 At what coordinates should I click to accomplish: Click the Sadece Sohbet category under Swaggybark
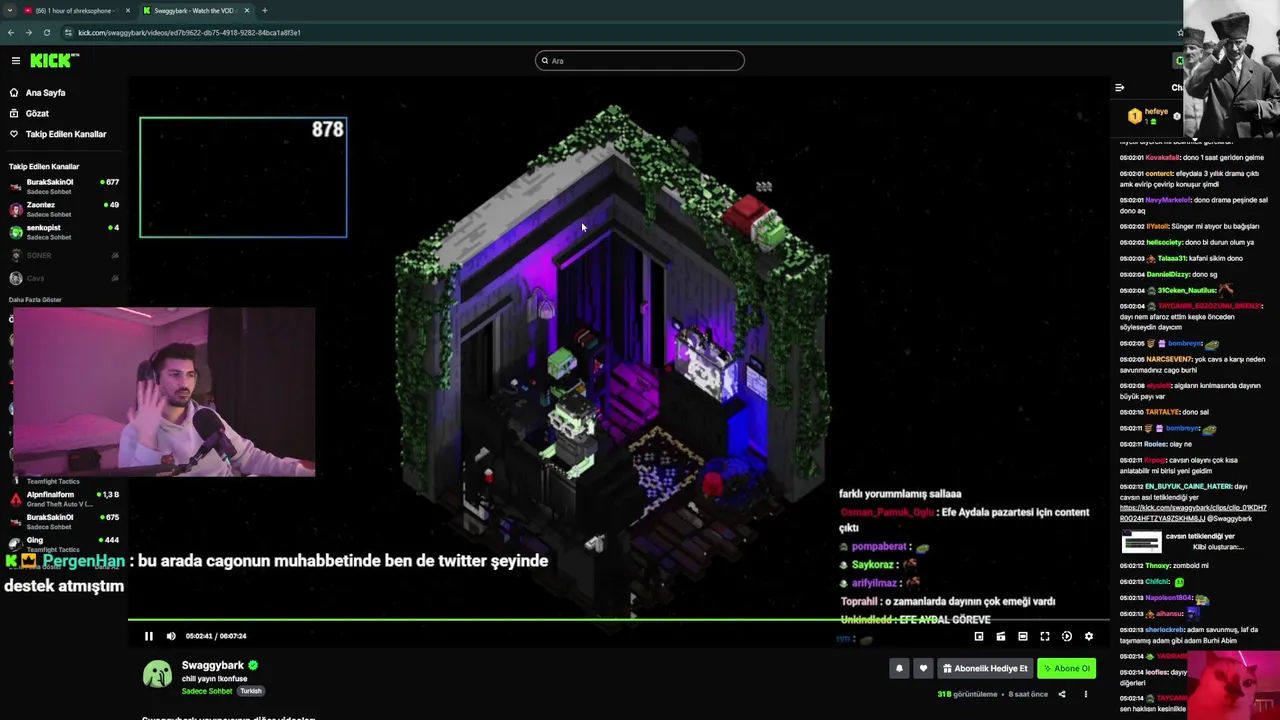[207, 691]
